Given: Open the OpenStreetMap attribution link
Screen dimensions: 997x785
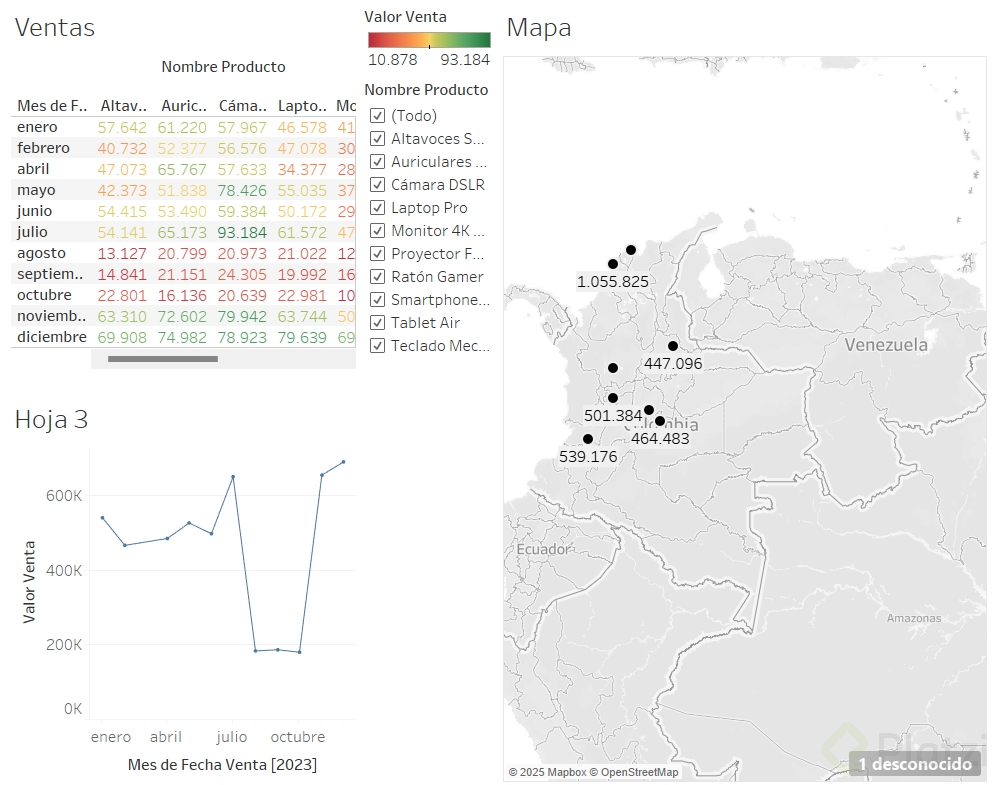Looking at the screenshot, I should 633,772.
